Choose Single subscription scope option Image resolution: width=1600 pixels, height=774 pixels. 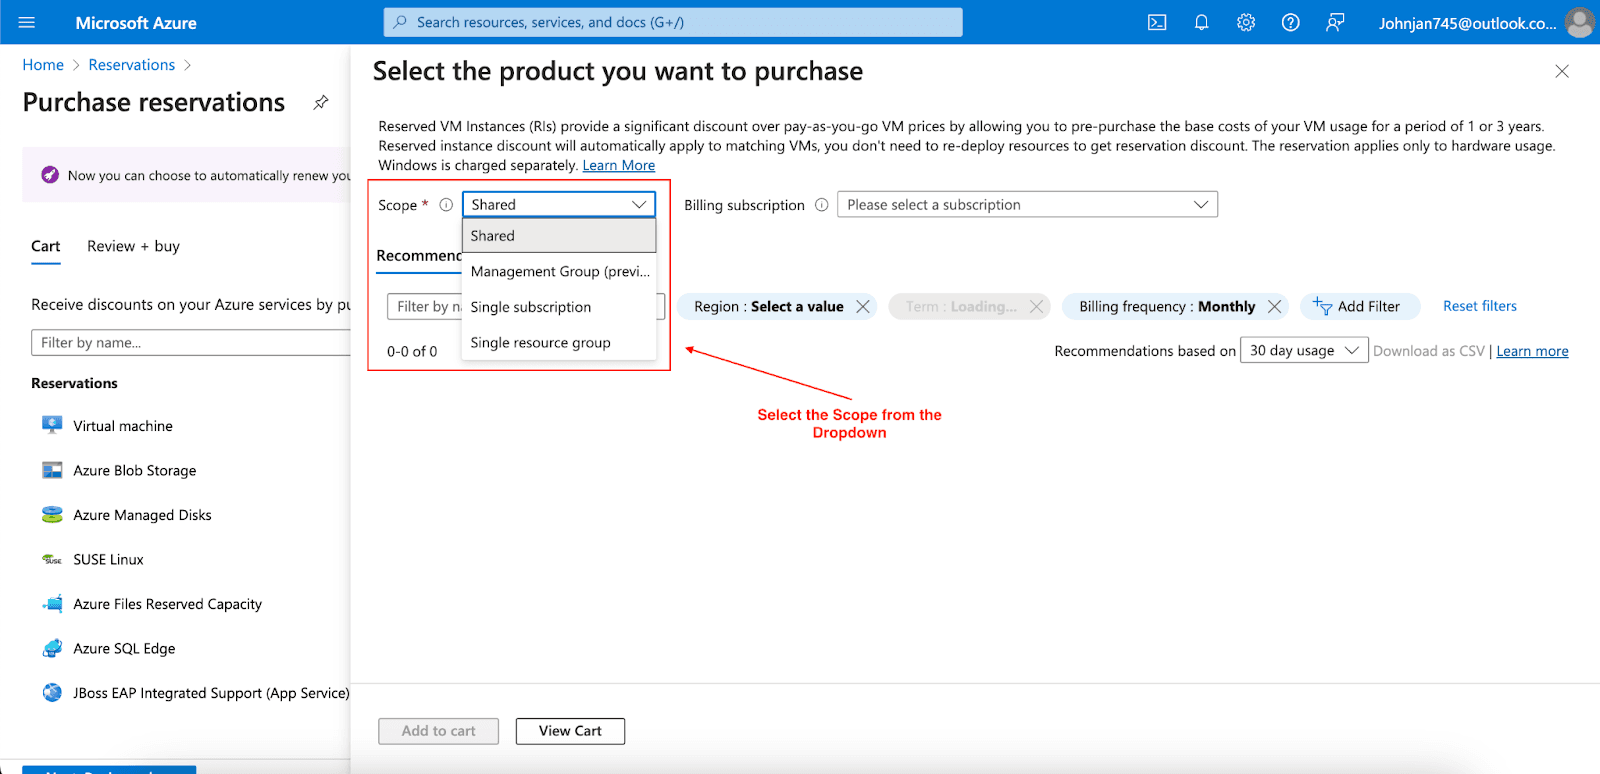pyautogui.click(x=559, y=307)
